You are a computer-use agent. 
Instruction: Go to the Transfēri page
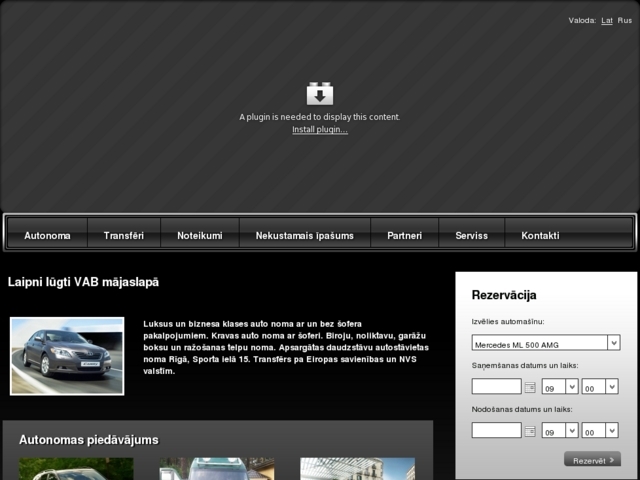click(124, 235)
